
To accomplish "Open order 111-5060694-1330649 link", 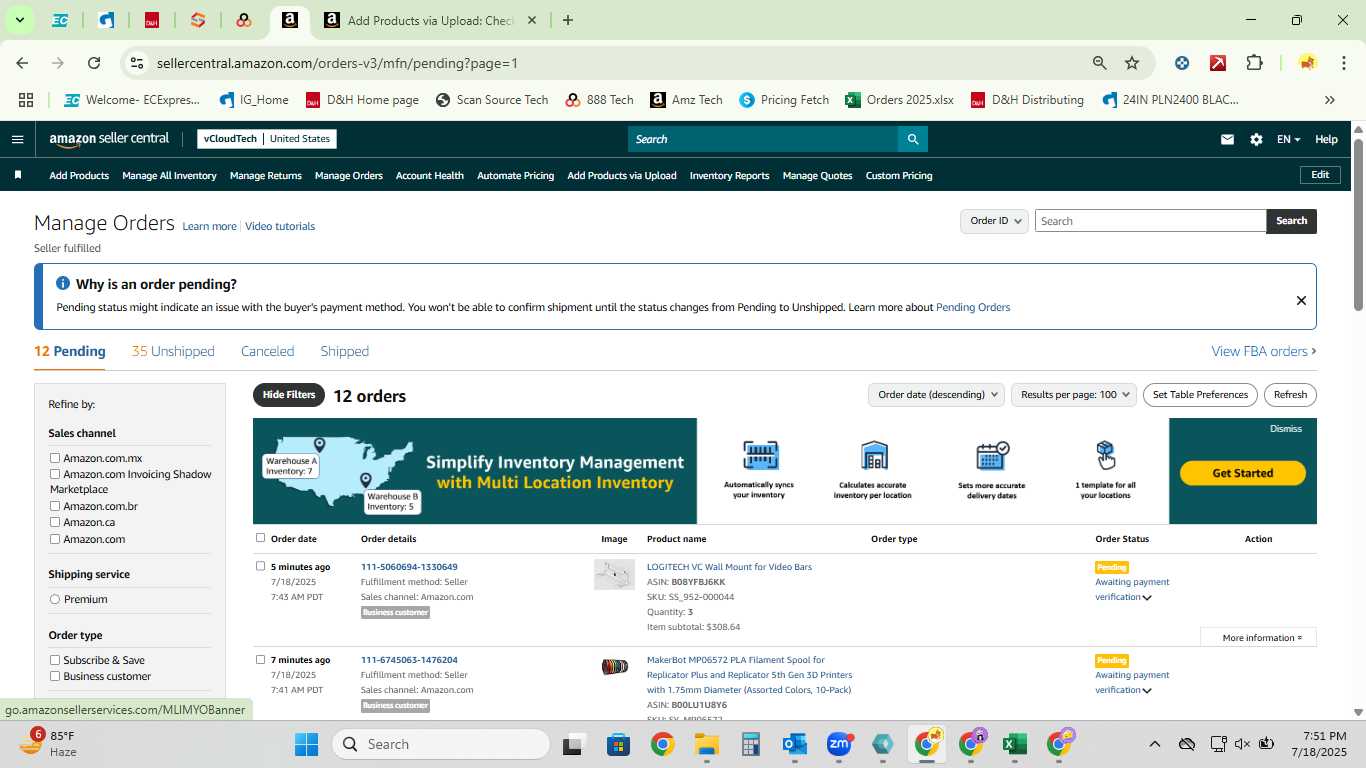I will 409,567.
